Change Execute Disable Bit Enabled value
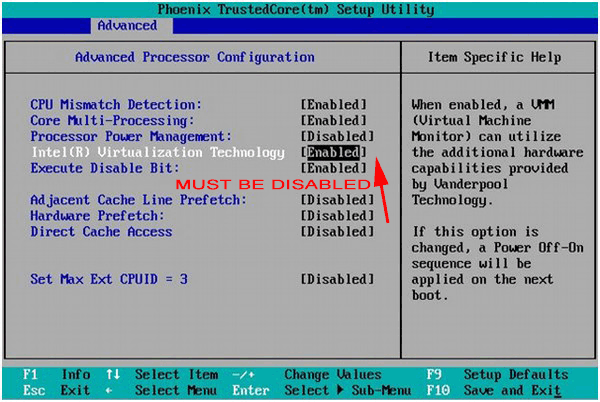 (x=334, y=168)
